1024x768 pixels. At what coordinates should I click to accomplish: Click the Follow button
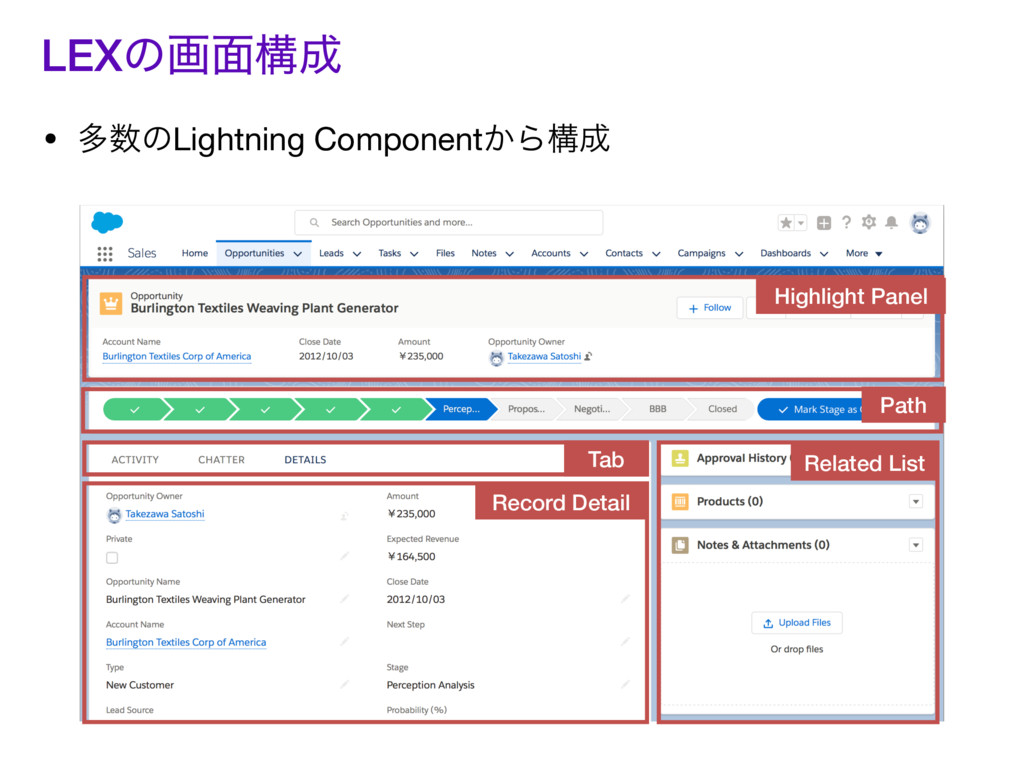point(710,308)
